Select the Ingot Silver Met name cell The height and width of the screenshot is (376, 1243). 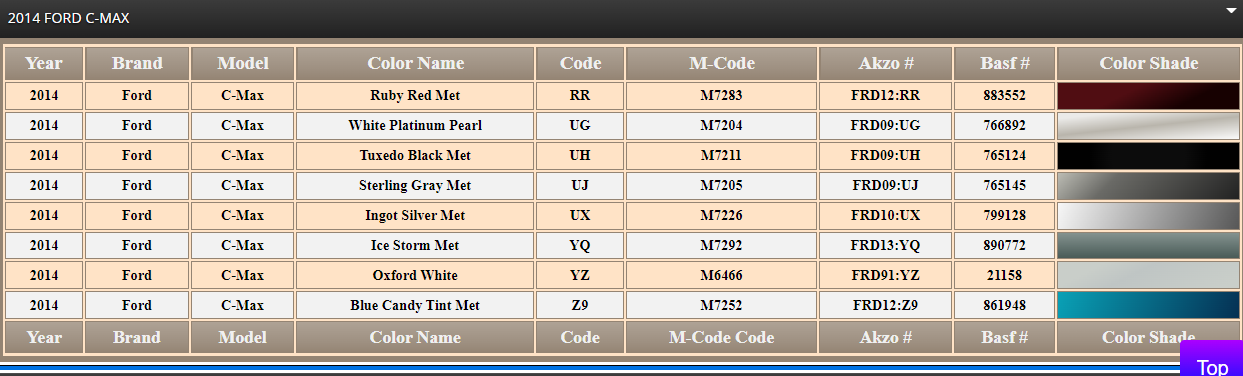click(416, 216)
